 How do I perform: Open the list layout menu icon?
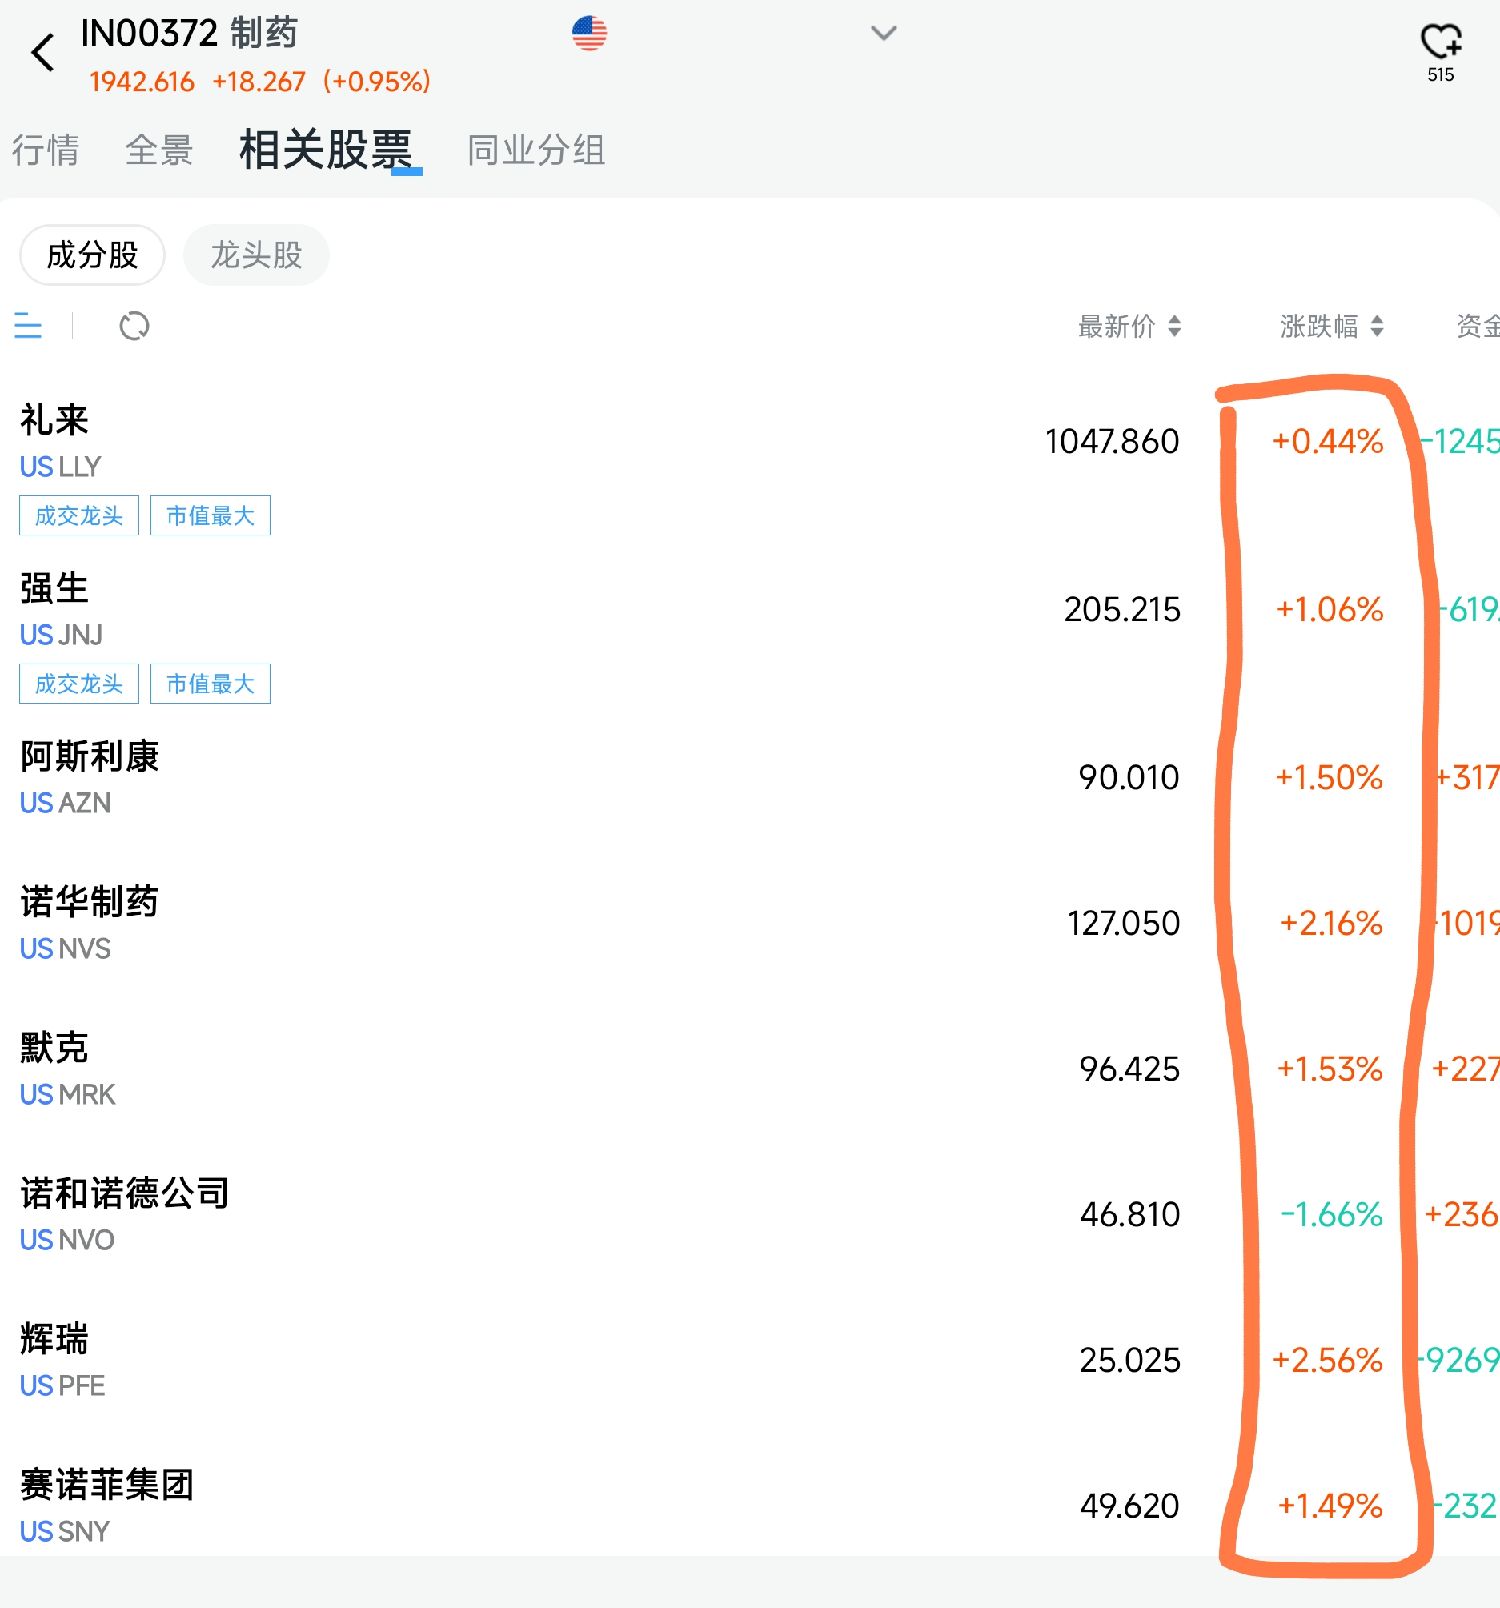coord(28,326)
